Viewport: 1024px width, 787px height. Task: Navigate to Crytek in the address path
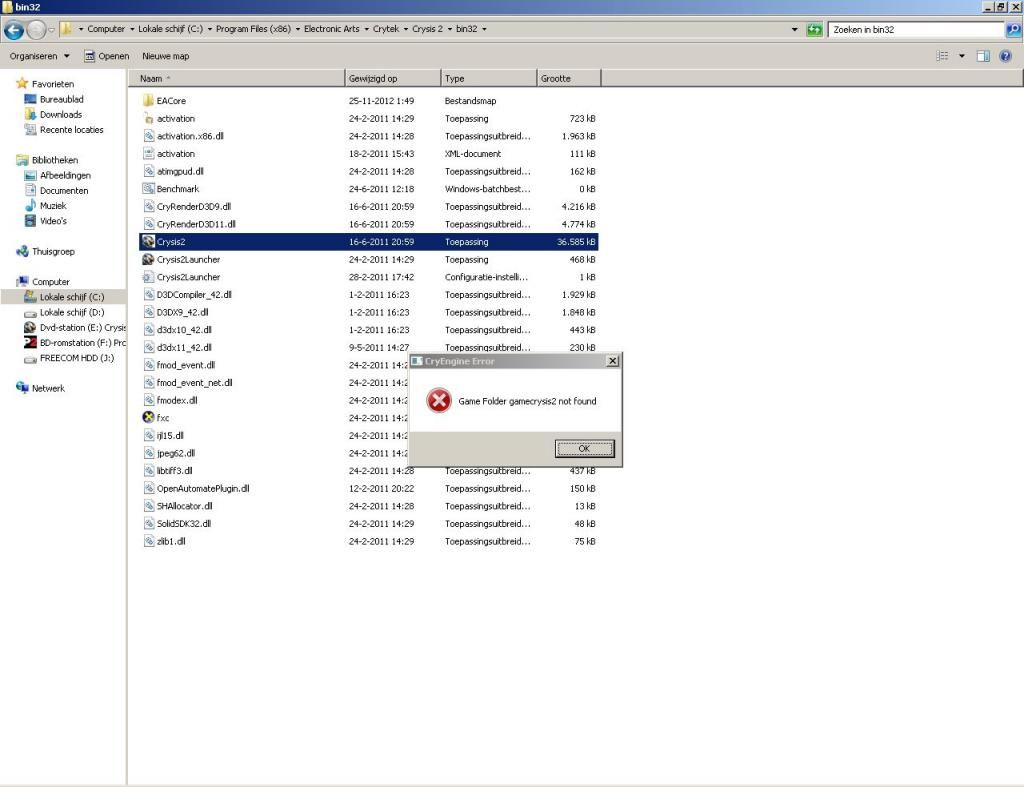(x=386, y=29)
